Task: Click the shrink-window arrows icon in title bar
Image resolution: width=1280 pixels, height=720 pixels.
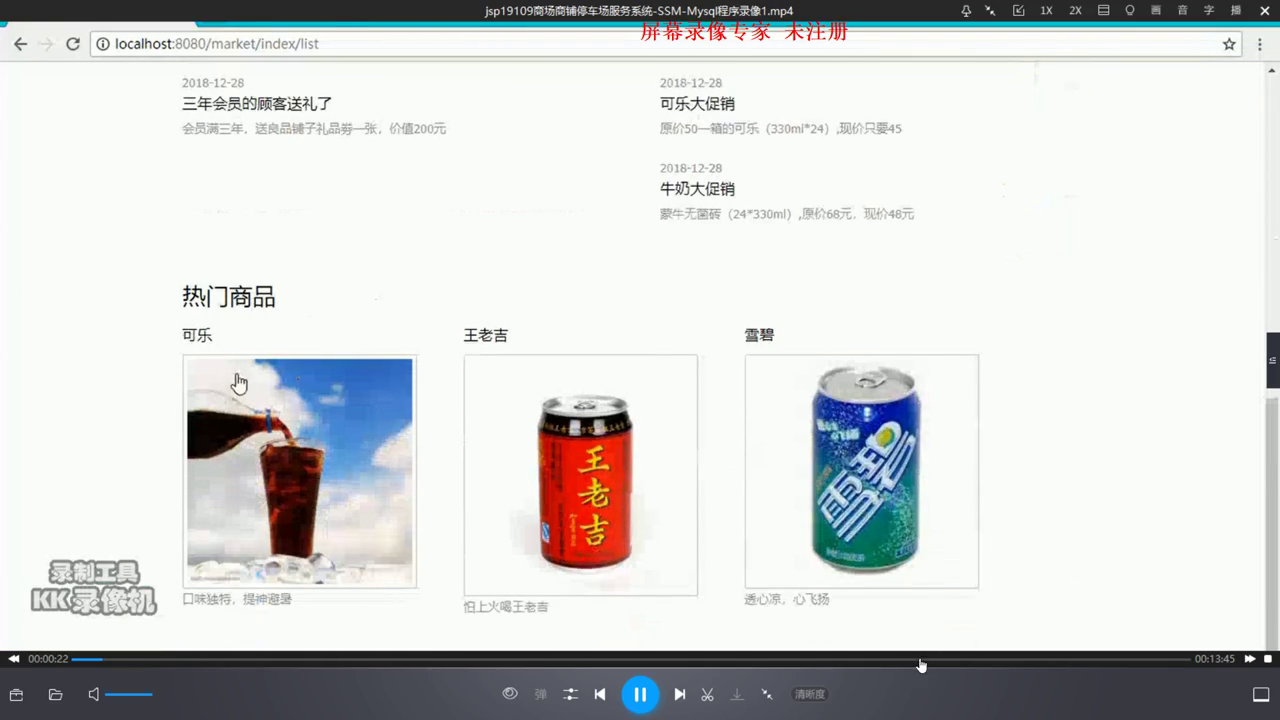Action: click(991, 10)
